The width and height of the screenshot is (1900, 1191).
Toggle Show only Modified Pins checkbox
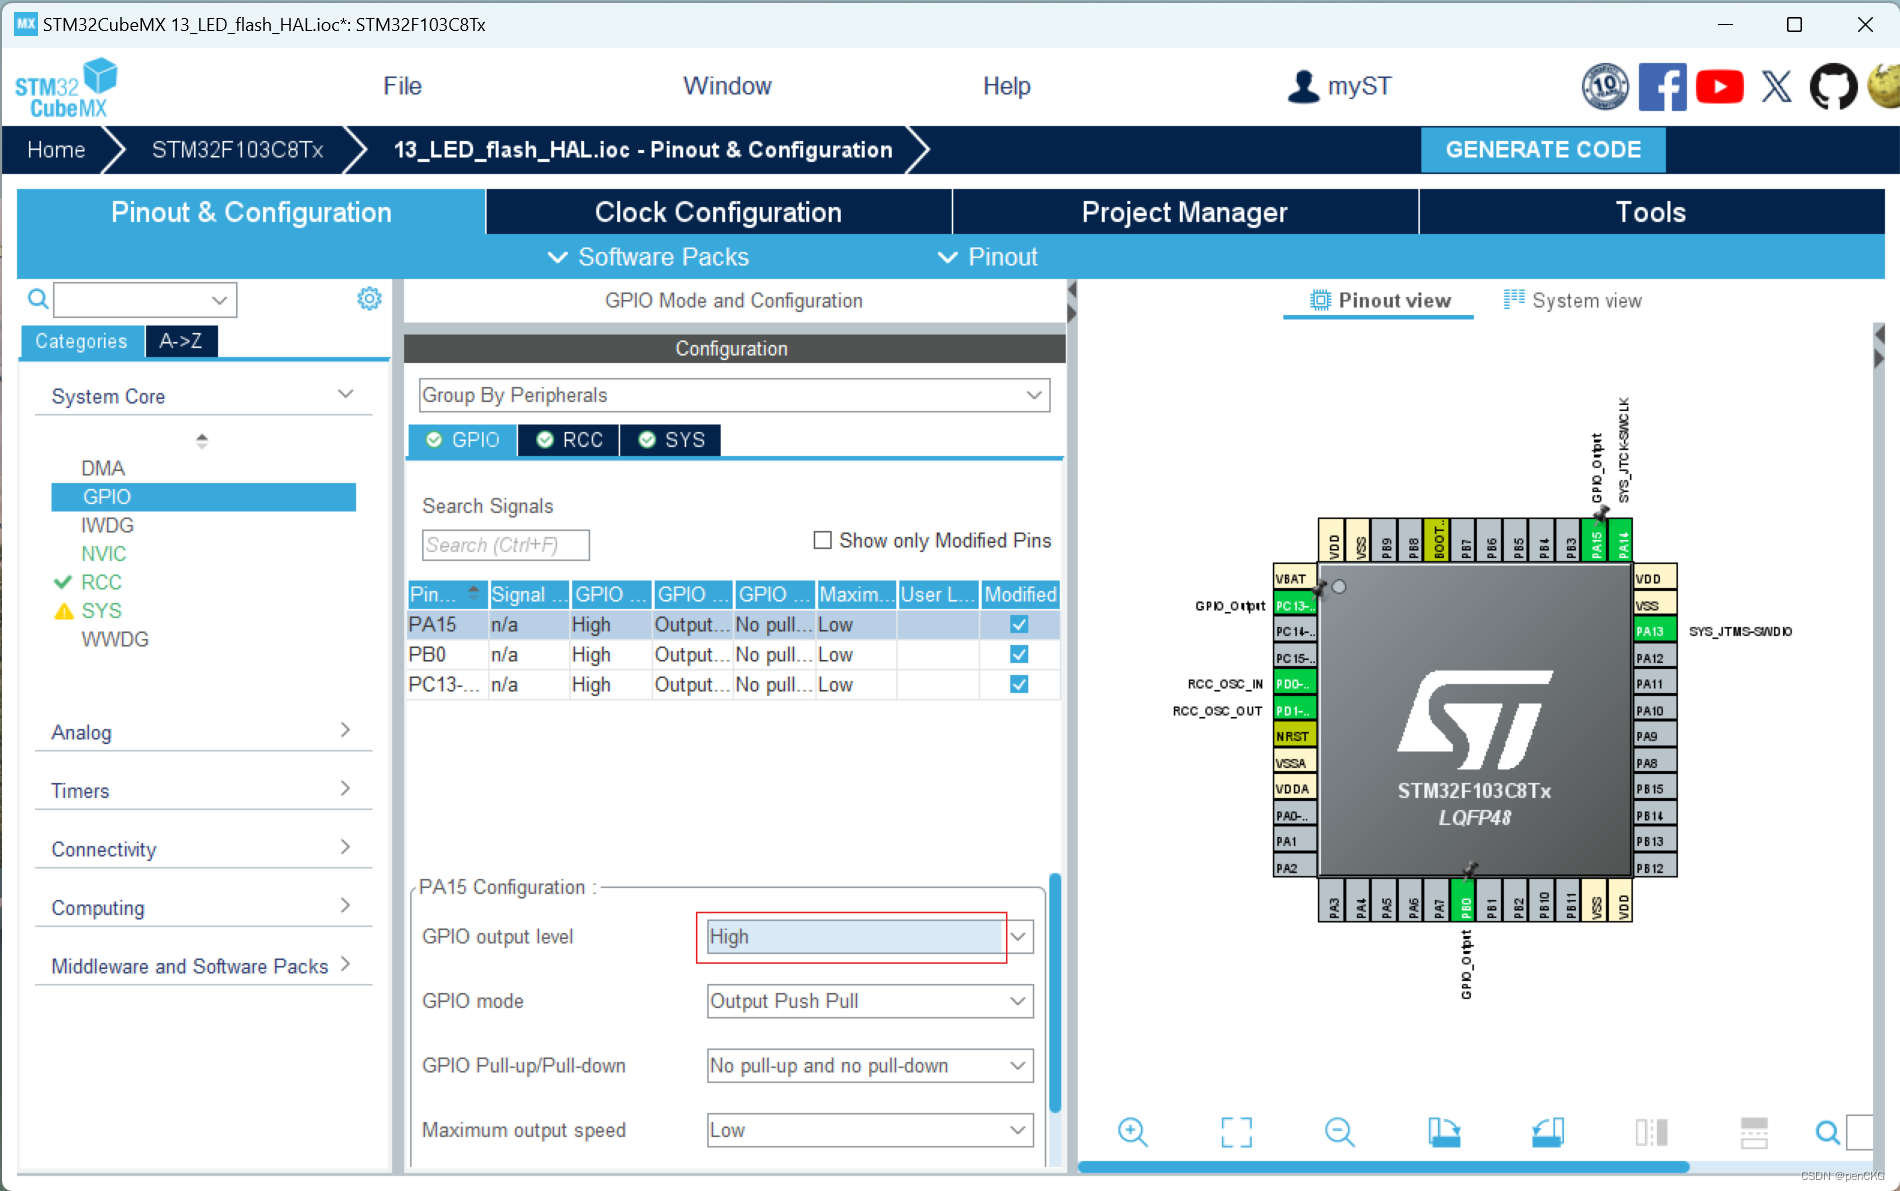[822, 540]
